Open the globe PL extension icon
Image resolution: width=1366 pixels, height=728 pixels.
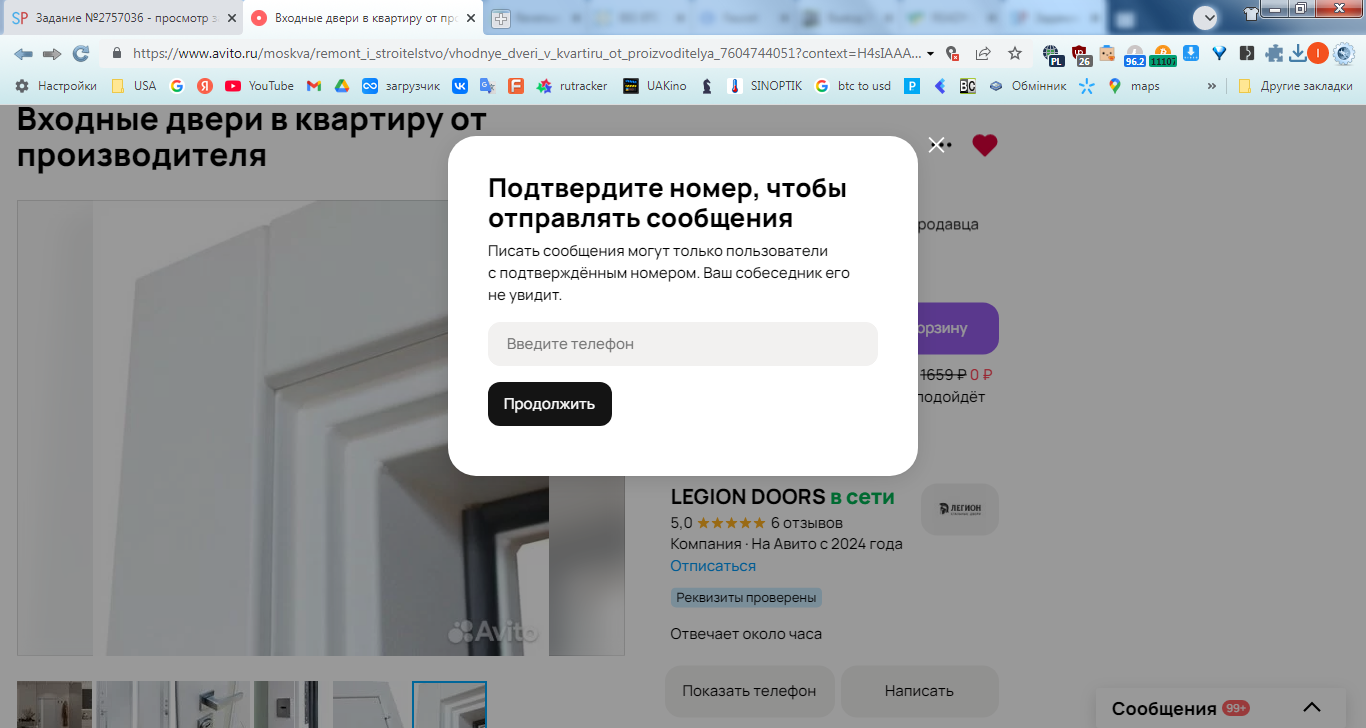[1052, 55]
